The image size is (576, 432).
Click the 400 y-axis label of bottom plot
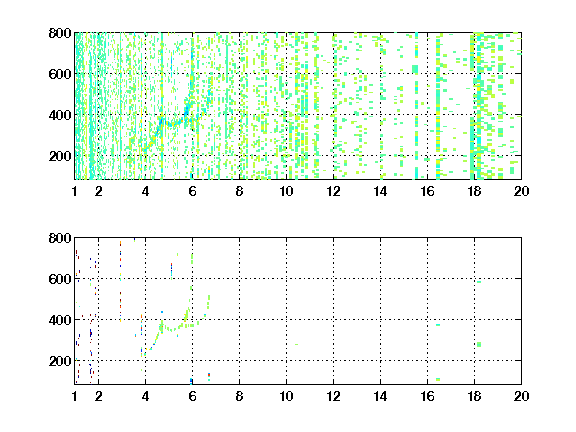60,320
